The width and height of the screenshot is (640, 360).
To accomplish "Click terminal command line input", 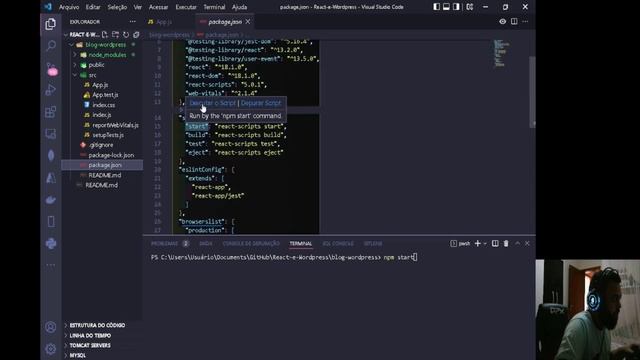I will (x=283, y=258).
